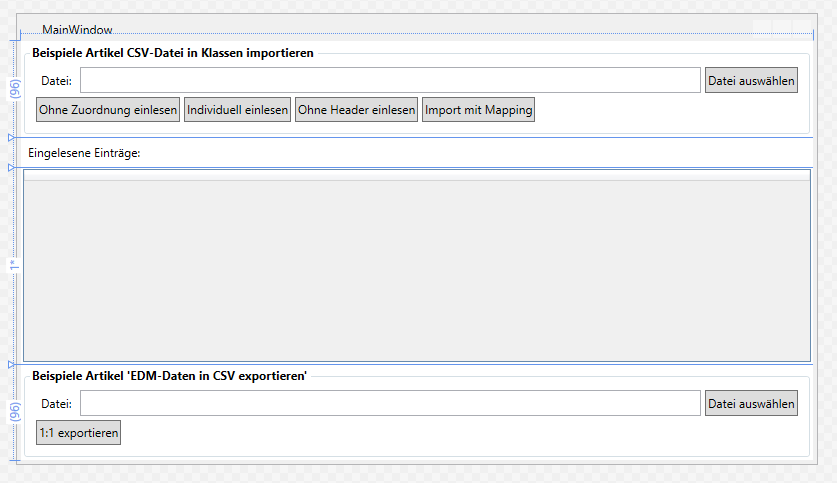Click the top '(96)' row height indicator
This screenshot has width=837, height=483.
(x=13, y=89)
